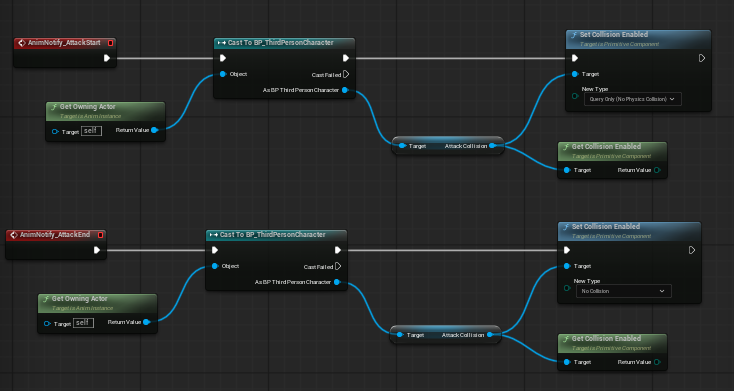
Task: Click the lower Get Owning Actor Target pin
Action: 47,324
